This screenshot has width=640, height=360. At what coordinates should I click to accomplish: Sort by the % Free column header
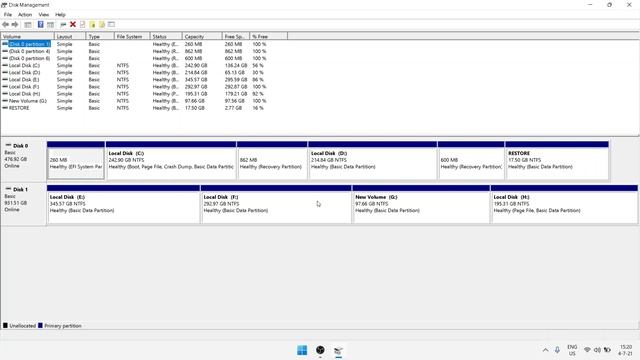click(x=269, y=37)
